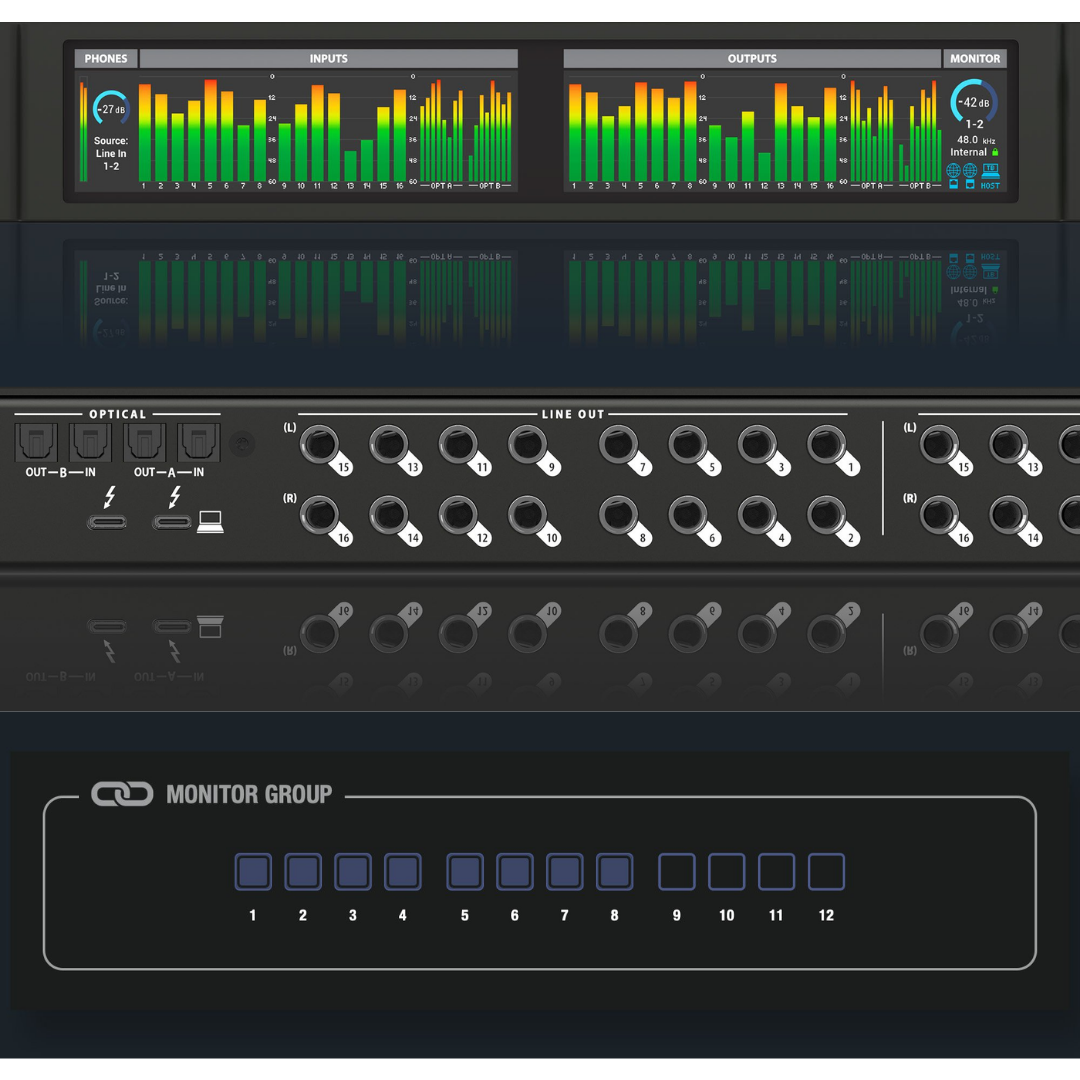
Task: Click the 'OPTICAL' rear panel label
Action: 118,414
